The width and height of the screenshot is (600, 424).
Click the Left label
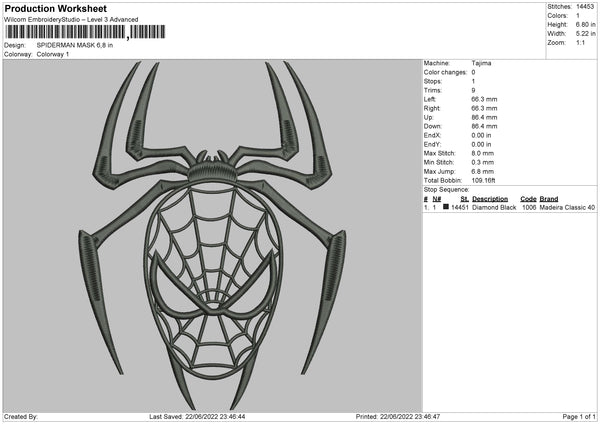point(429,99)
